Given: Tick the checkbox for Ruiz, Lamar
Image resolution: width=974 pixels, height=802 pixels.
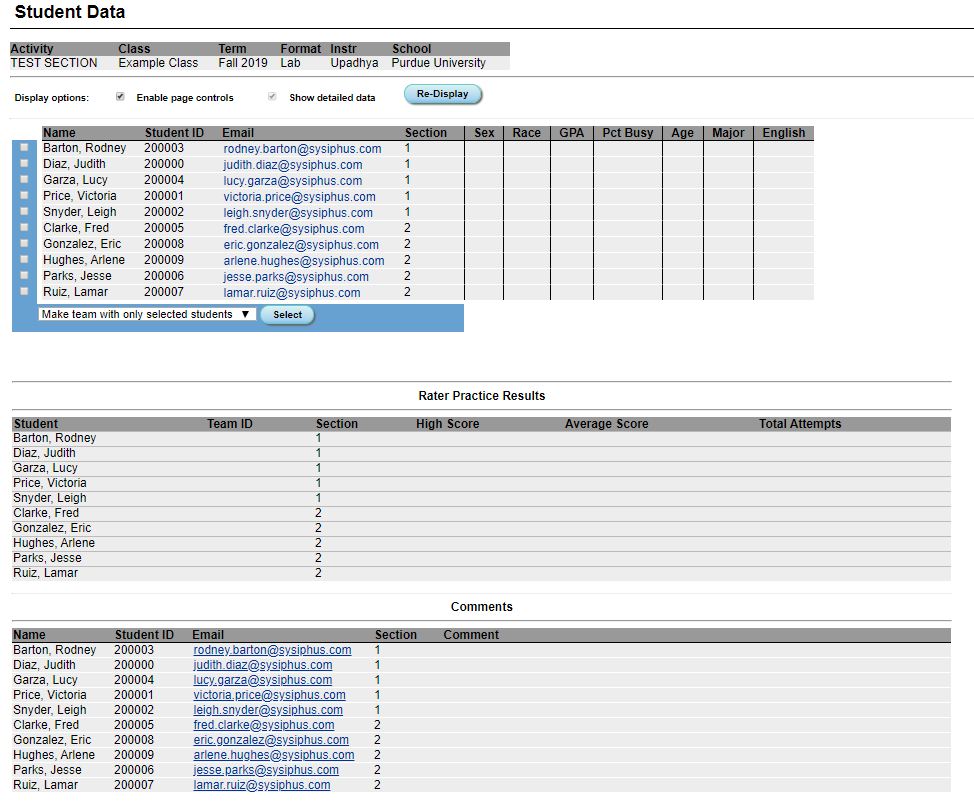Looking at the screenshot, I should pos(23,291).
